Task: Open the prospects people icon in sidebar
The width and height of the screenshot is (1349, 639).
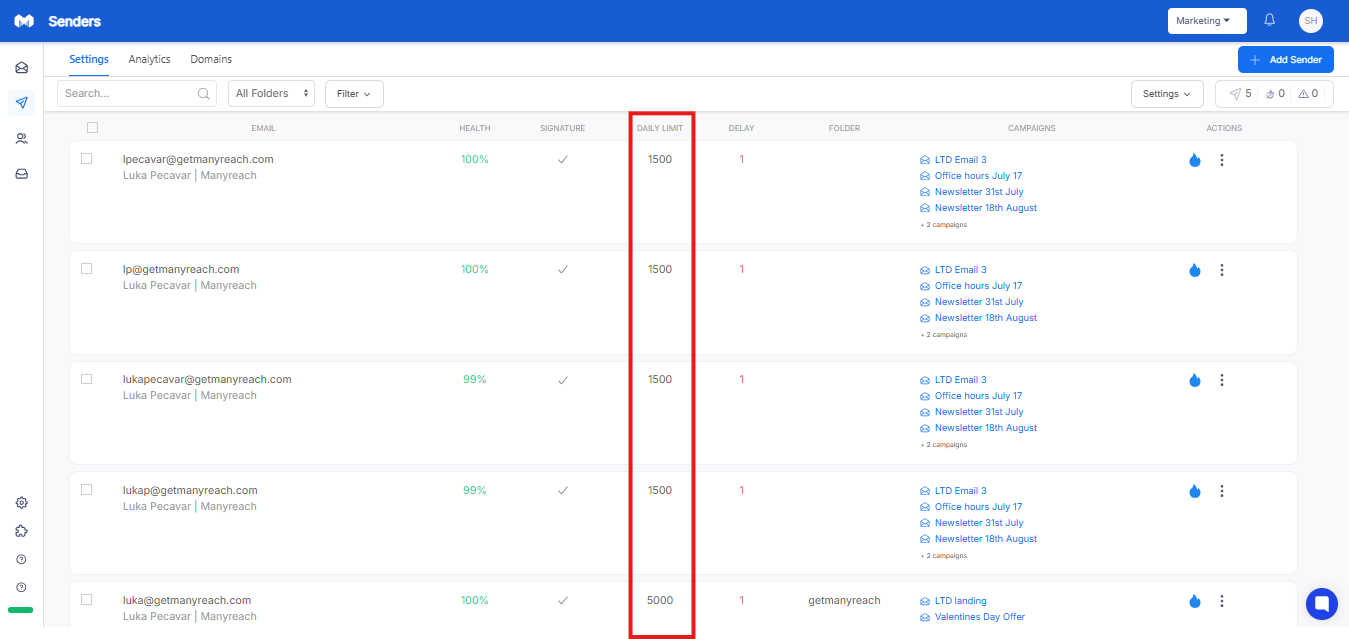Action: point(22,139)
